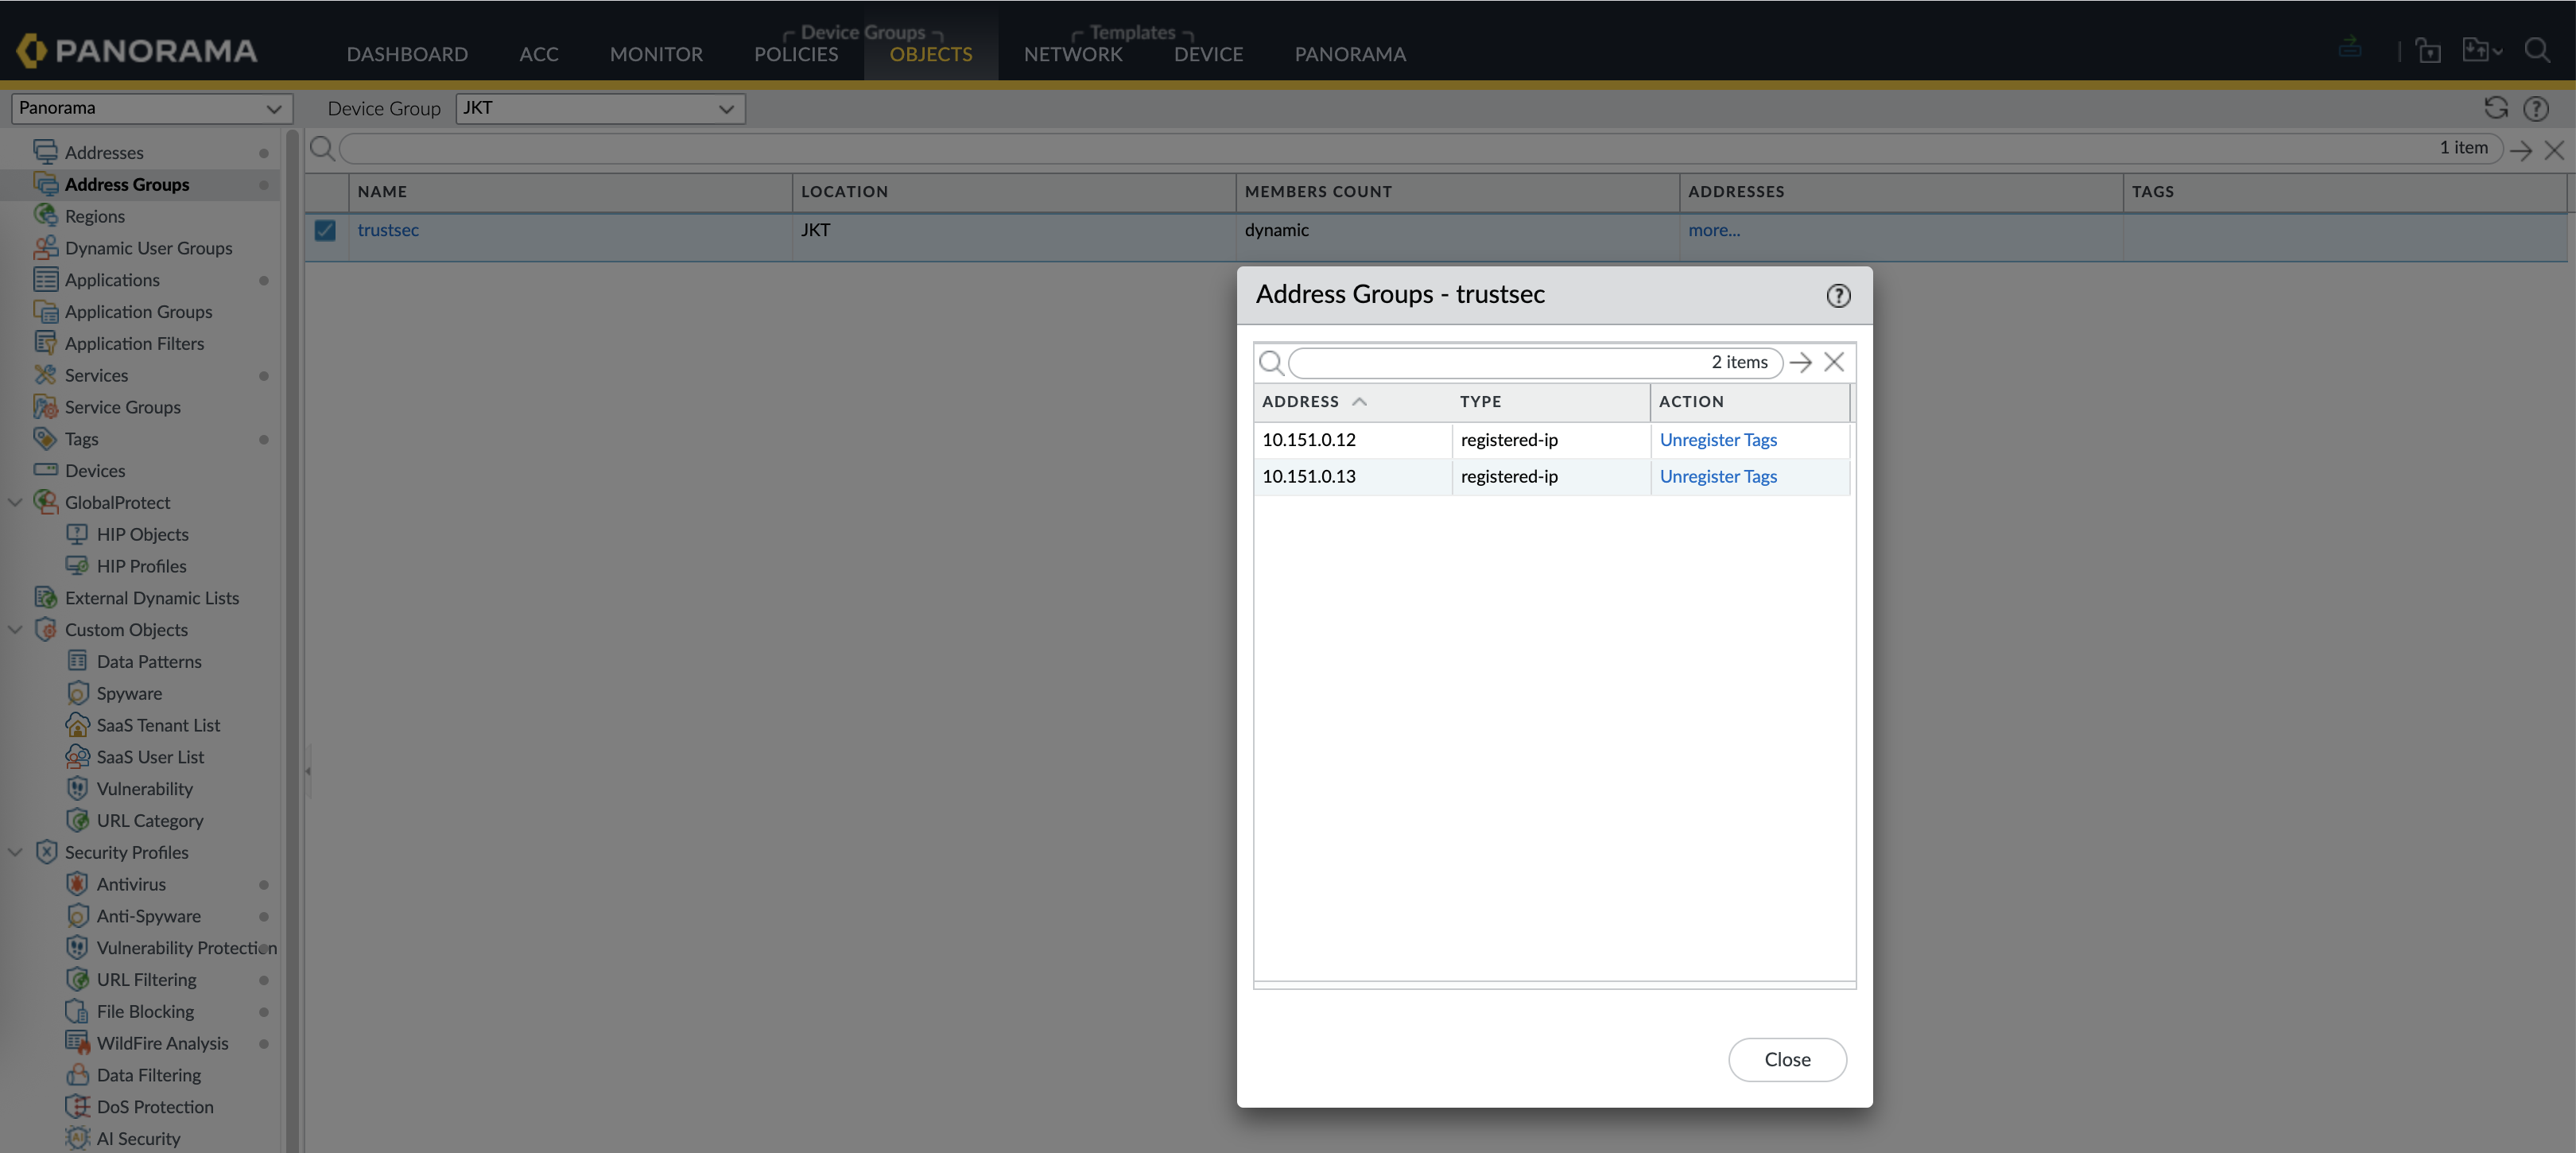Click the Close button in dialog
The width and height of the screenshot is (2576, 1153).
[1786, 1059]
